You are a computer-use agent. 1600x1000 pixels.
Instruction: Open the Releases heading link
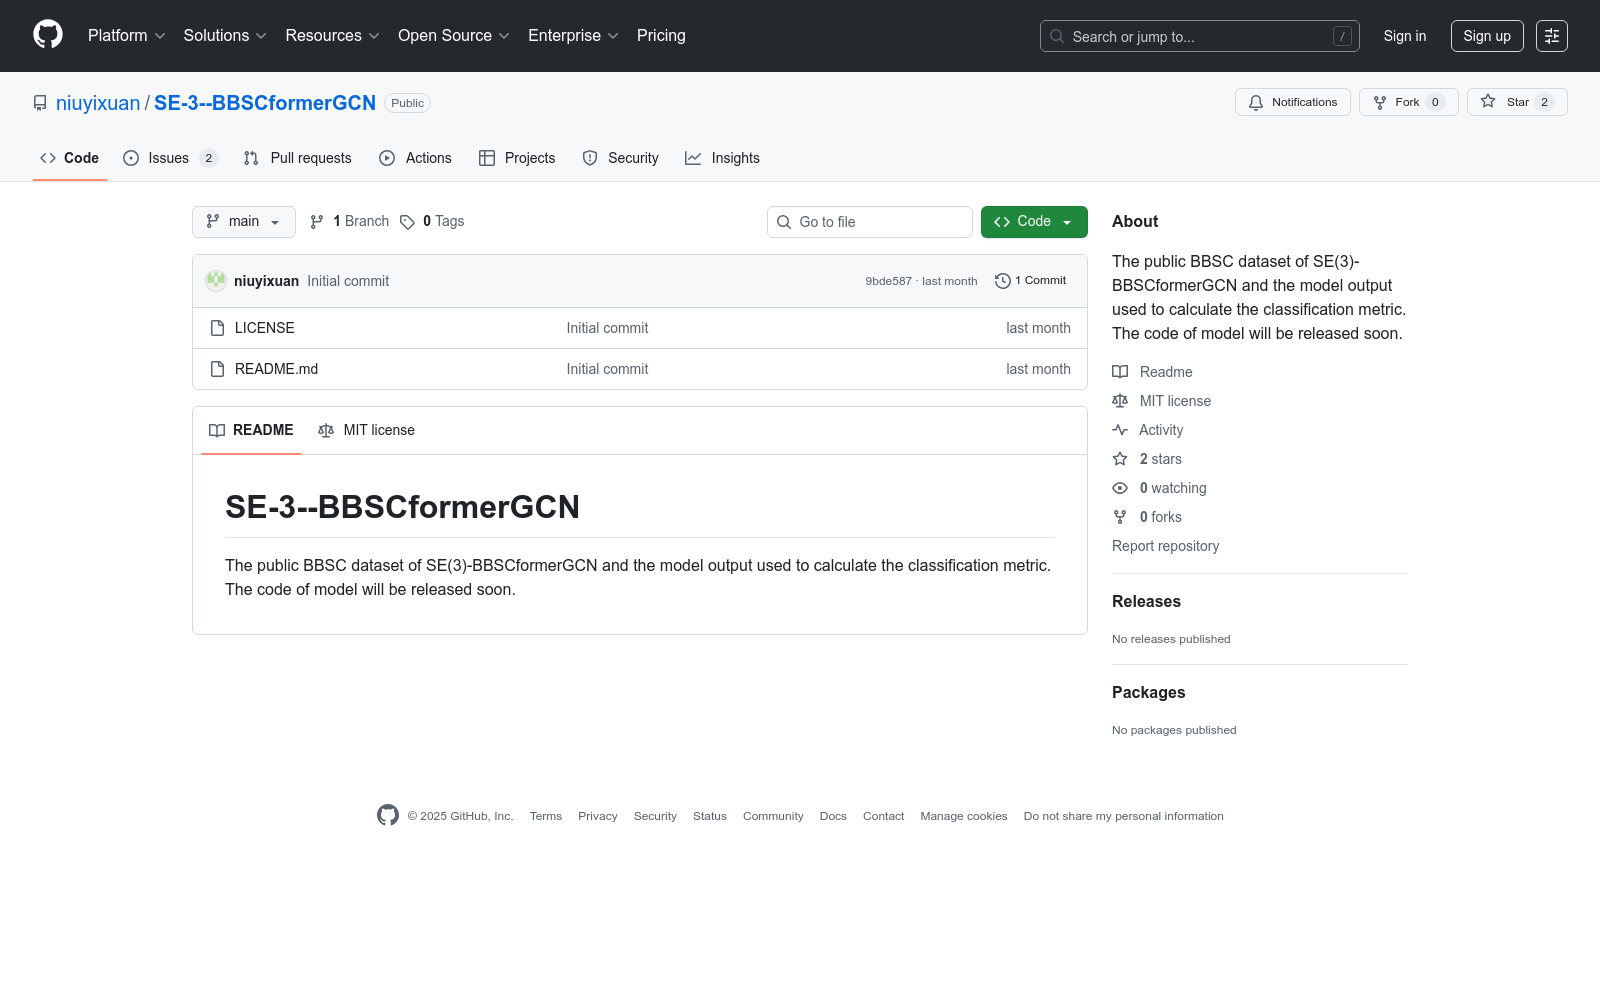tap(1146, 601)
